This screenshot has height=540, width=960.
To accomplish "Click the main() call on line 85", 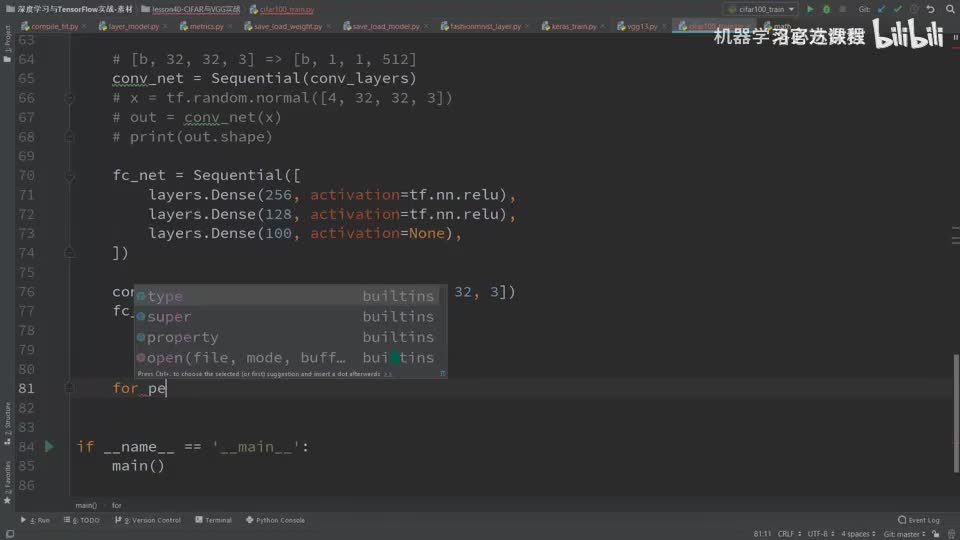I will point(138,466).
